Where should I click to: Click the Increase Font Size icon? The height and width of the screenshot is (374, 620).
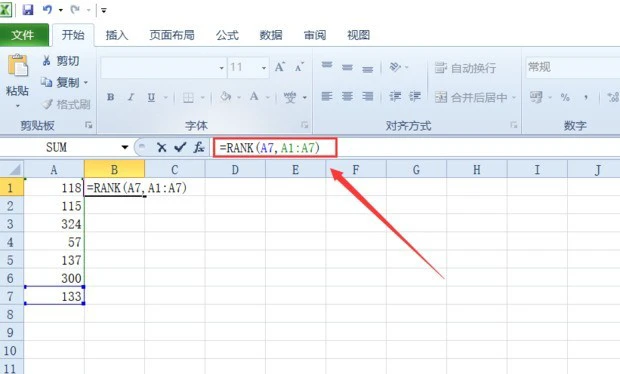pyautogui.click(x=280, y=67)
